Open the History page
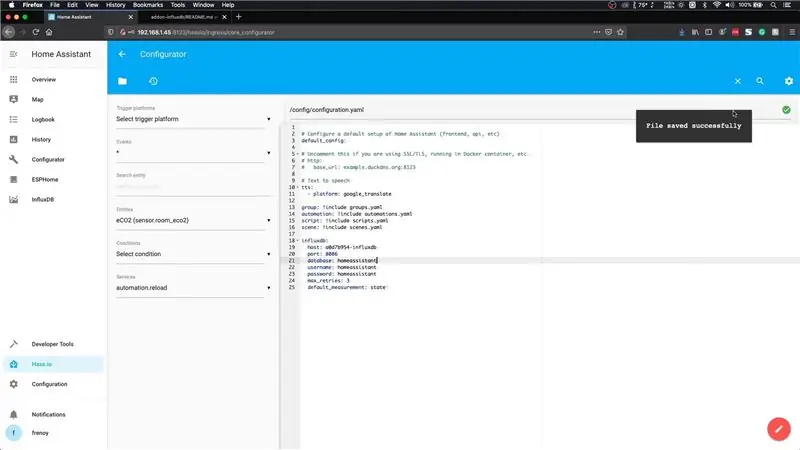The width and height of the screenshot is (800, 450). pos(41,139)
